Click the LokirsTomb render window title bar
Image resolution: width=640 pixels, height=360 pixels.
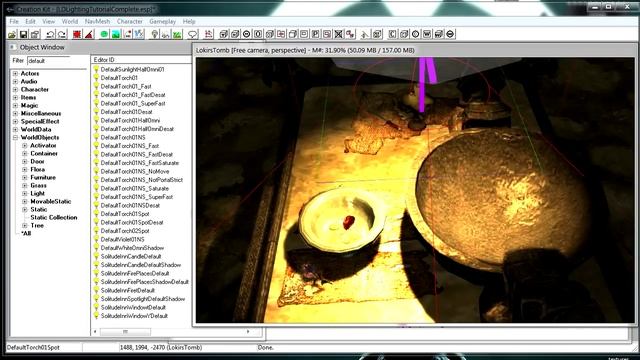tap(414, 50)
